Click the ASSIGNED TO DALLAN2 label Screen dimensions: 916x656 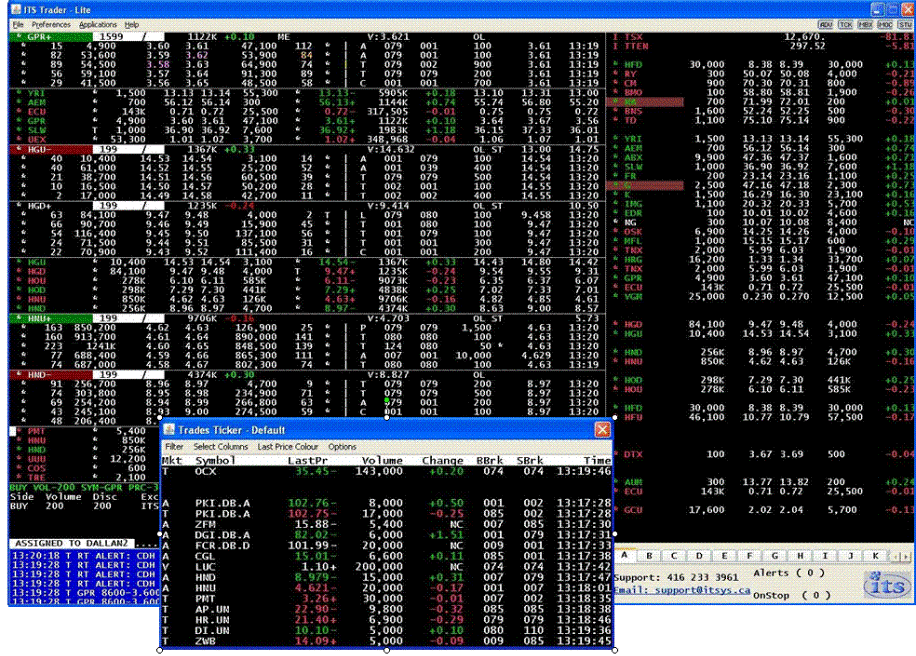[x=71, y=543]
